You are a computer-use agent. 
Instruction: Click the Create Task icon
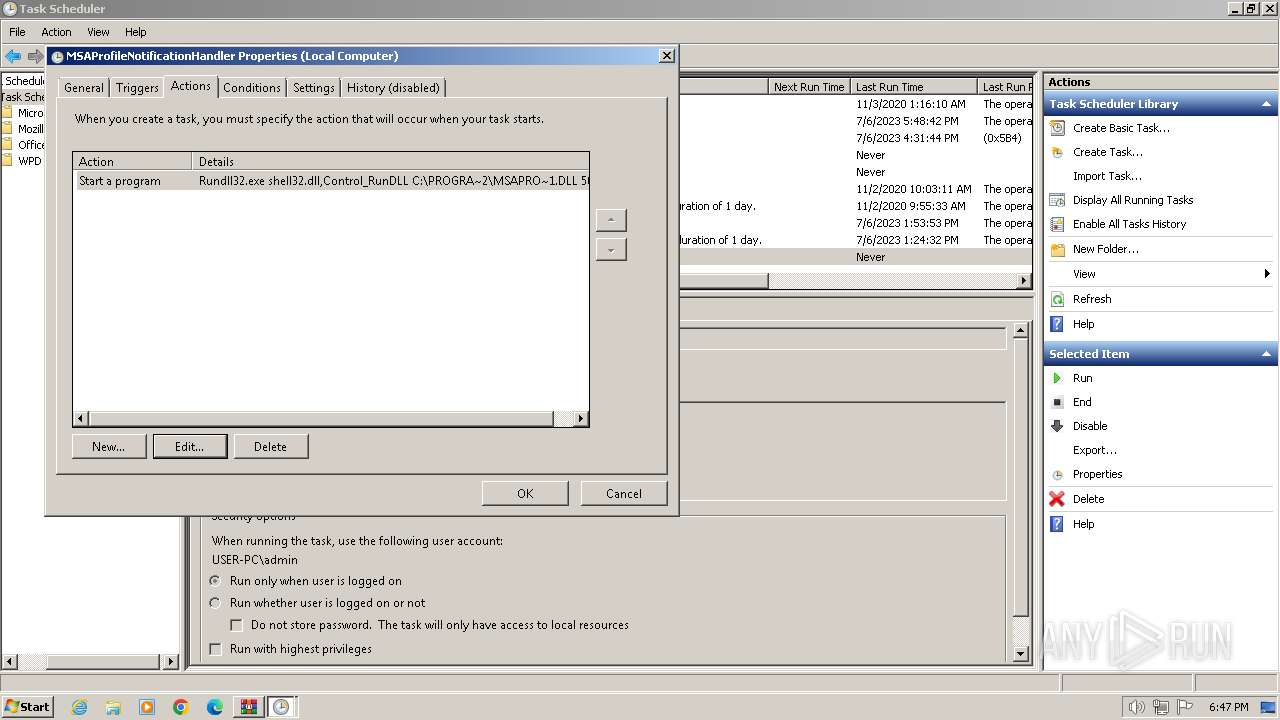click(1057, 152)
